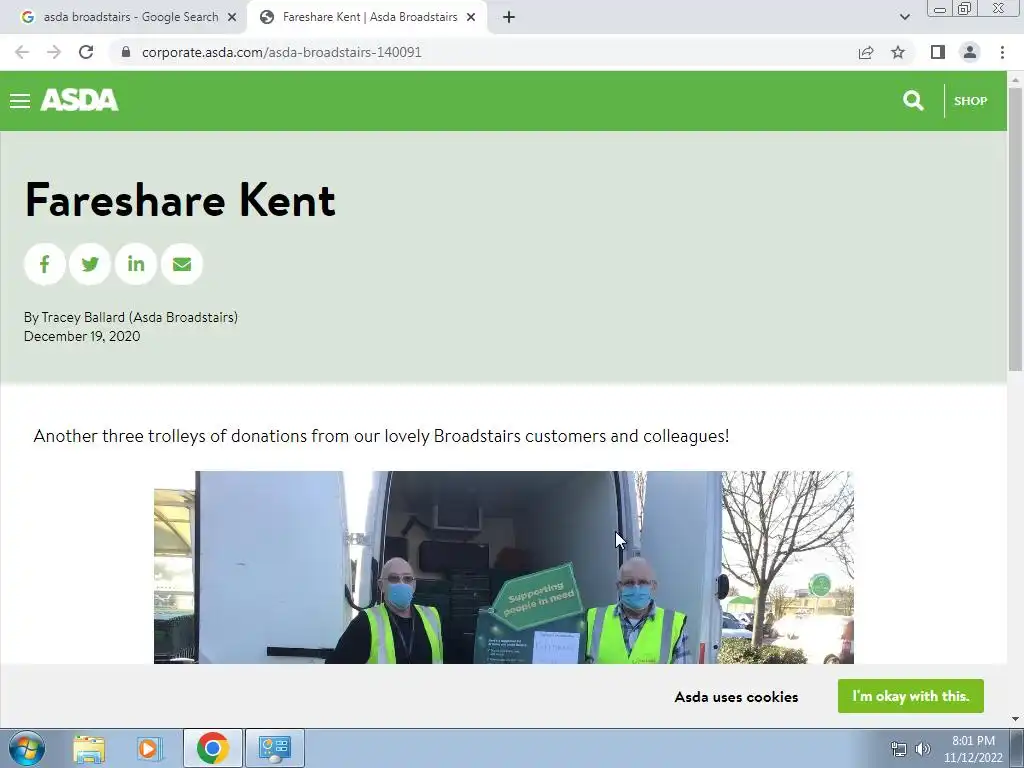
Task: Open Windows Media Player from taskbar
Action: [148, 748]
